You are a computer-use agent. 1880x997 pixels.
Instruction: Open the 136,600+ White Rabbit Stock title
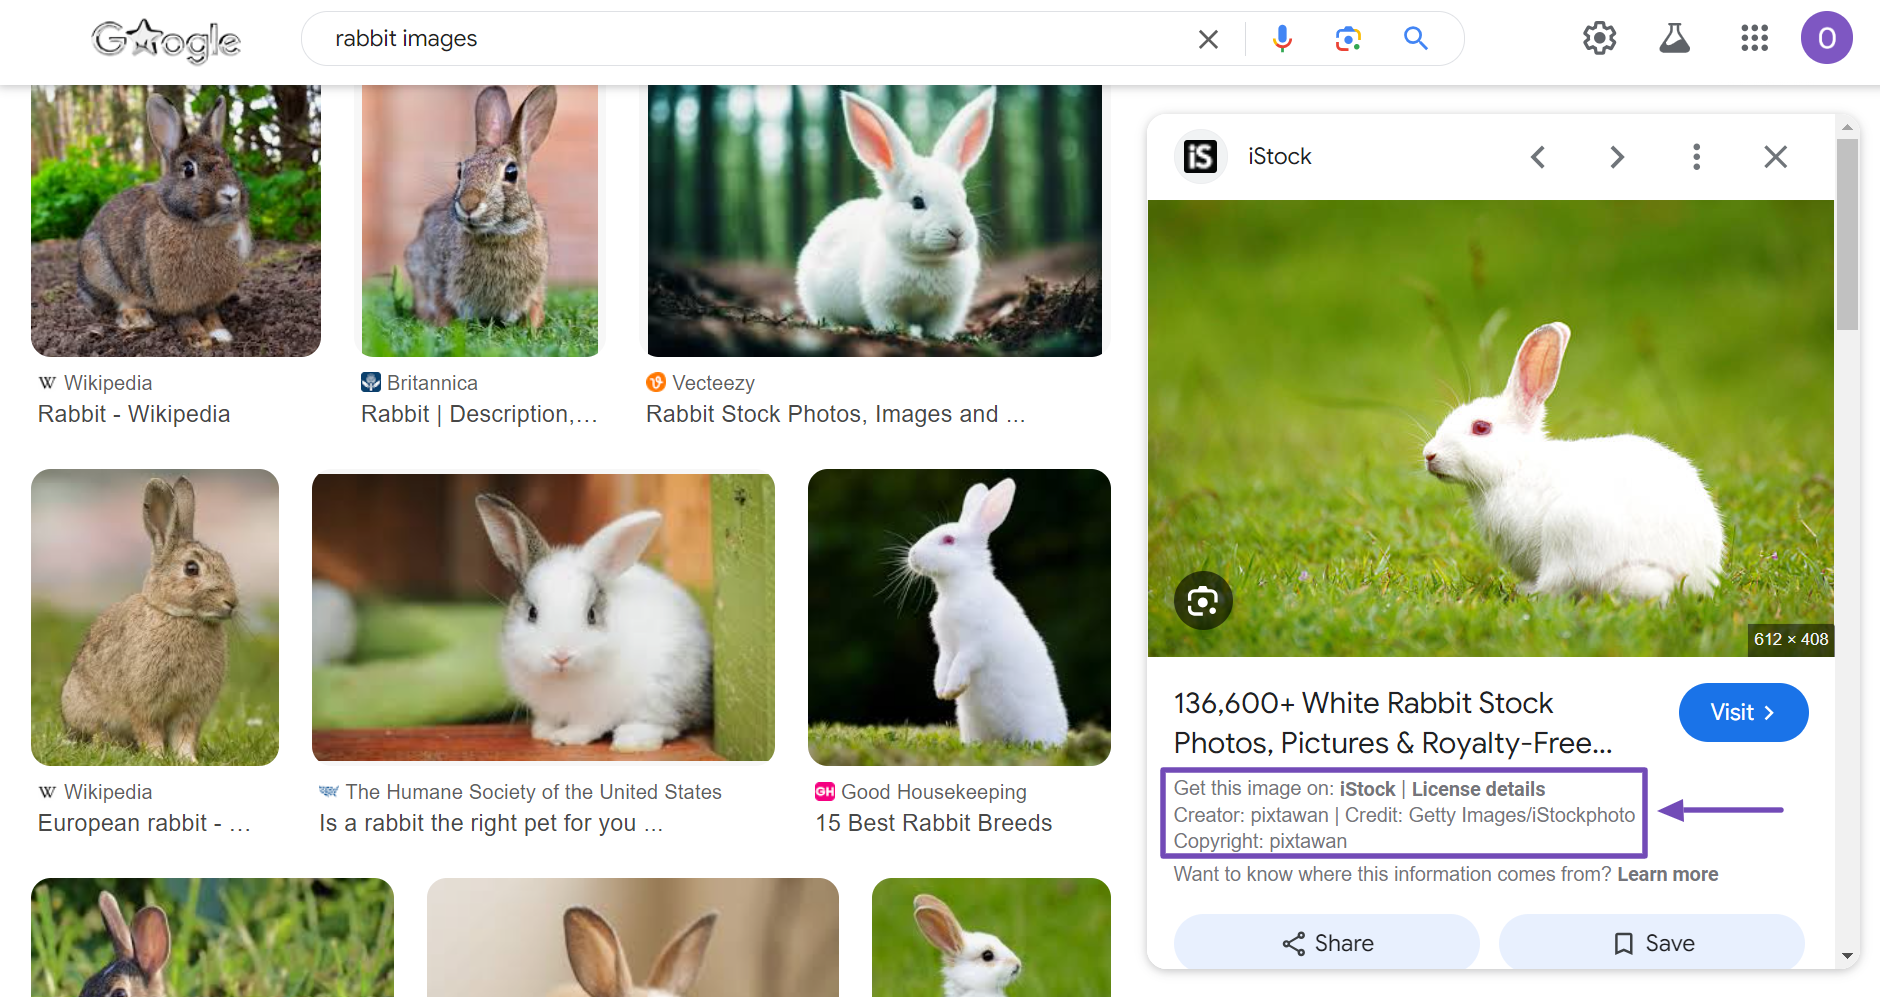(1392, 723)
